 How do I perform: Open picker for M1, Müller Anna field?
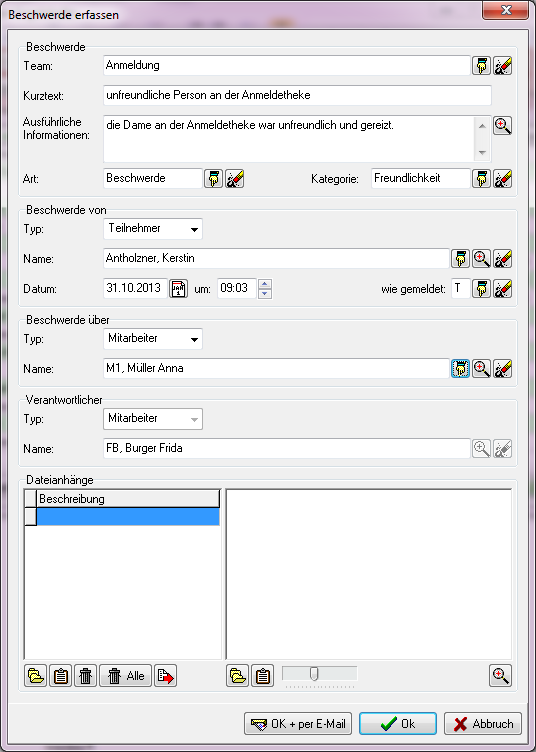point(460,369)
